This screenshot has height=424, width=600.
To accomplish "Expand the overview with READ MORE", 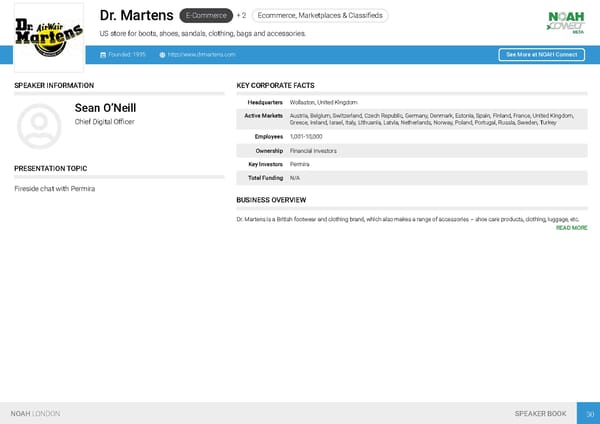I will pyautogui.click(x=571, y=228).
